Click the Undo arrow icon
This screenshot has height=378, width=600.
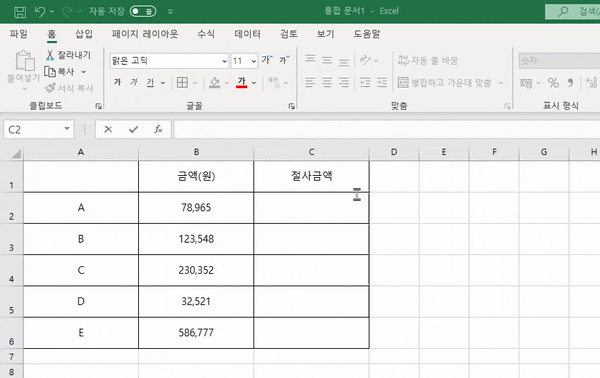click(x=40, y=11)
